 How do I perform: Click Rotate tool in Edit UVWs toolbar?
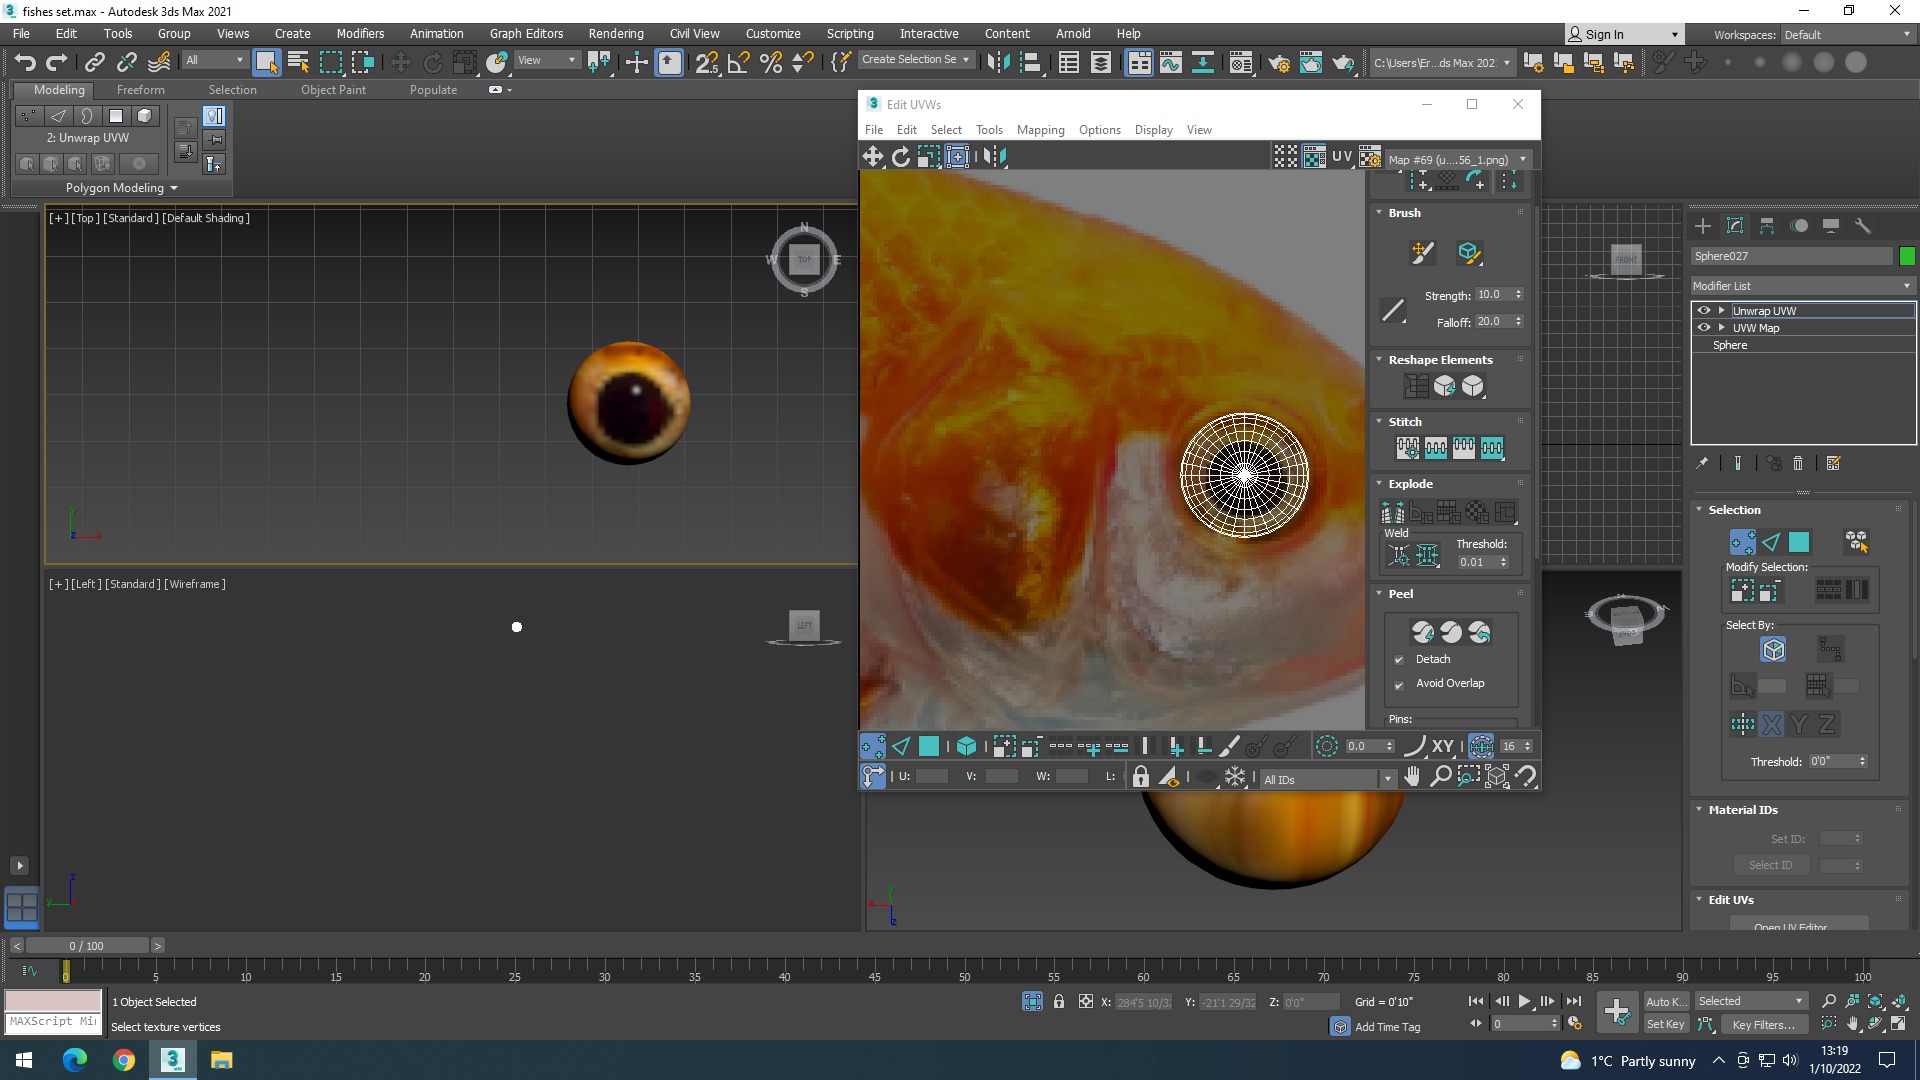coord(901,157)
